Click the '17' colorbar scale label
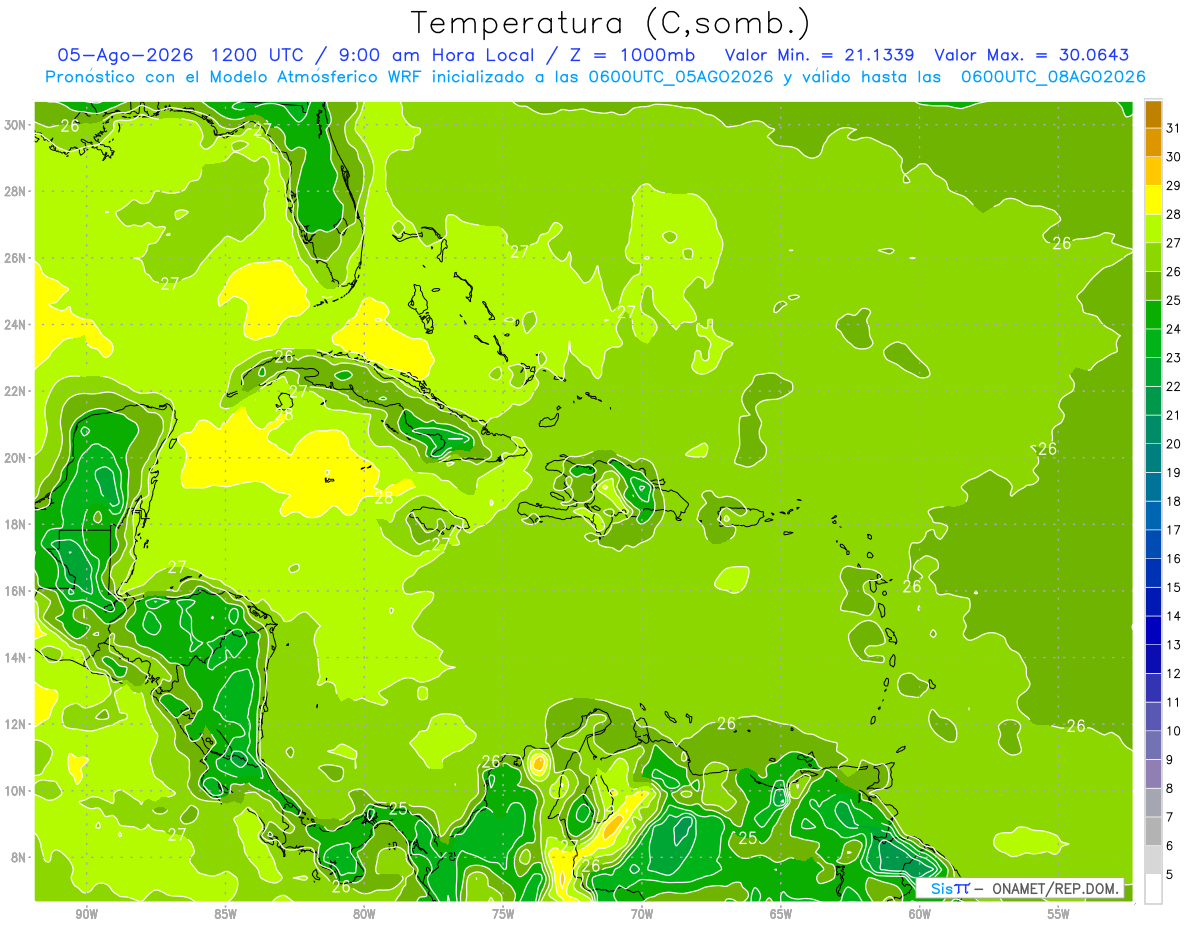Image resolution: width=1200 pixels, height=927 pixels. click(1174, 530)
